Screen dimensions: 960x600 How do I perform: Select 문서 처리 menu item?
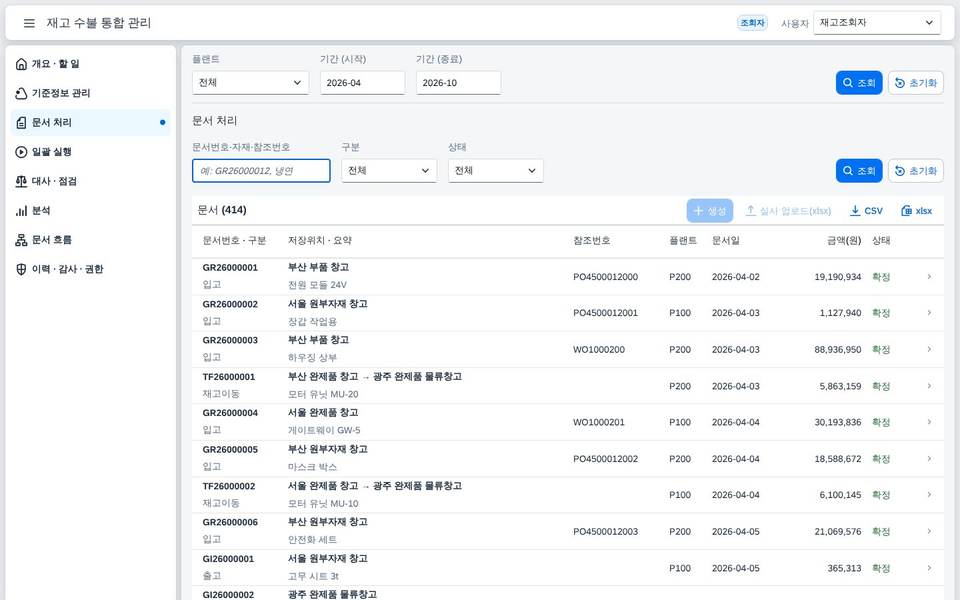click(x=91, y=122)
